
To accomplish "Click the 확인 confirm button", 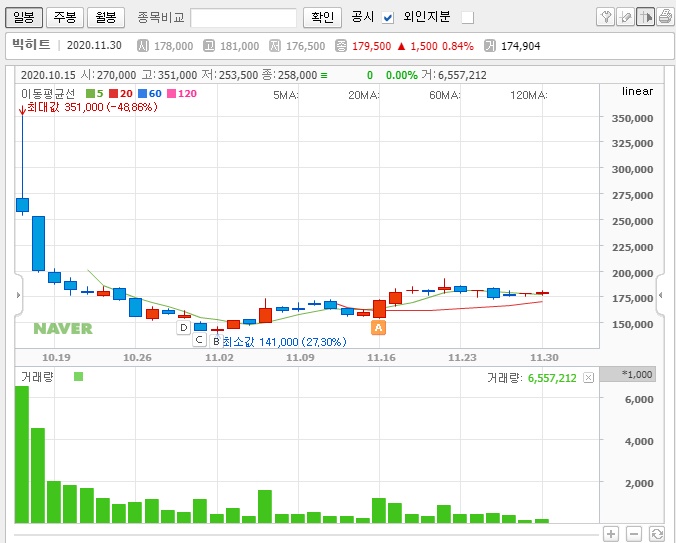I will point(322,18).
